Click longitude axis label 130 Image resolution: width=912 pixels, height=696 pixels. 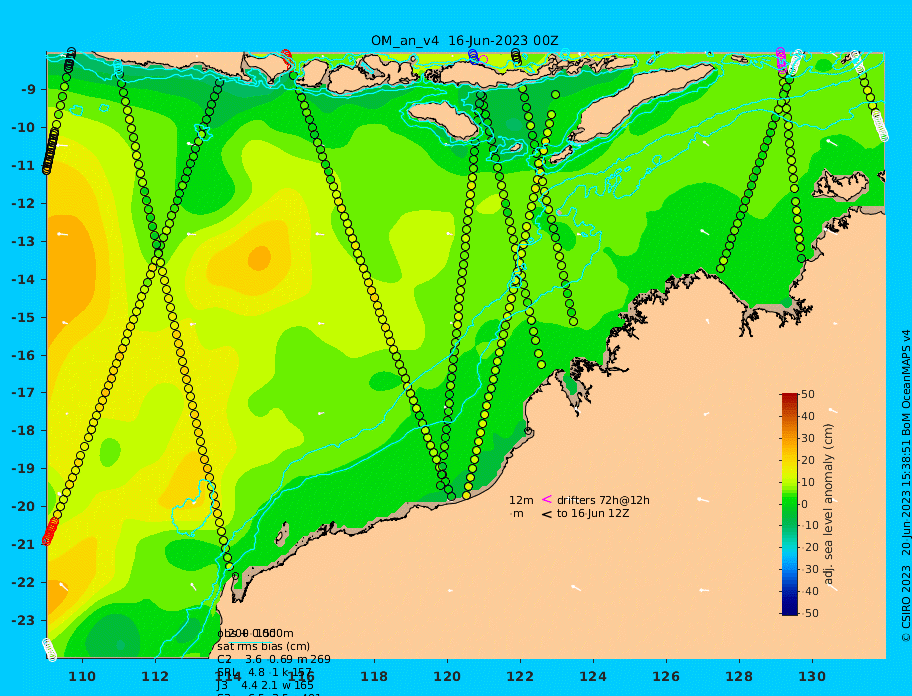812,676
